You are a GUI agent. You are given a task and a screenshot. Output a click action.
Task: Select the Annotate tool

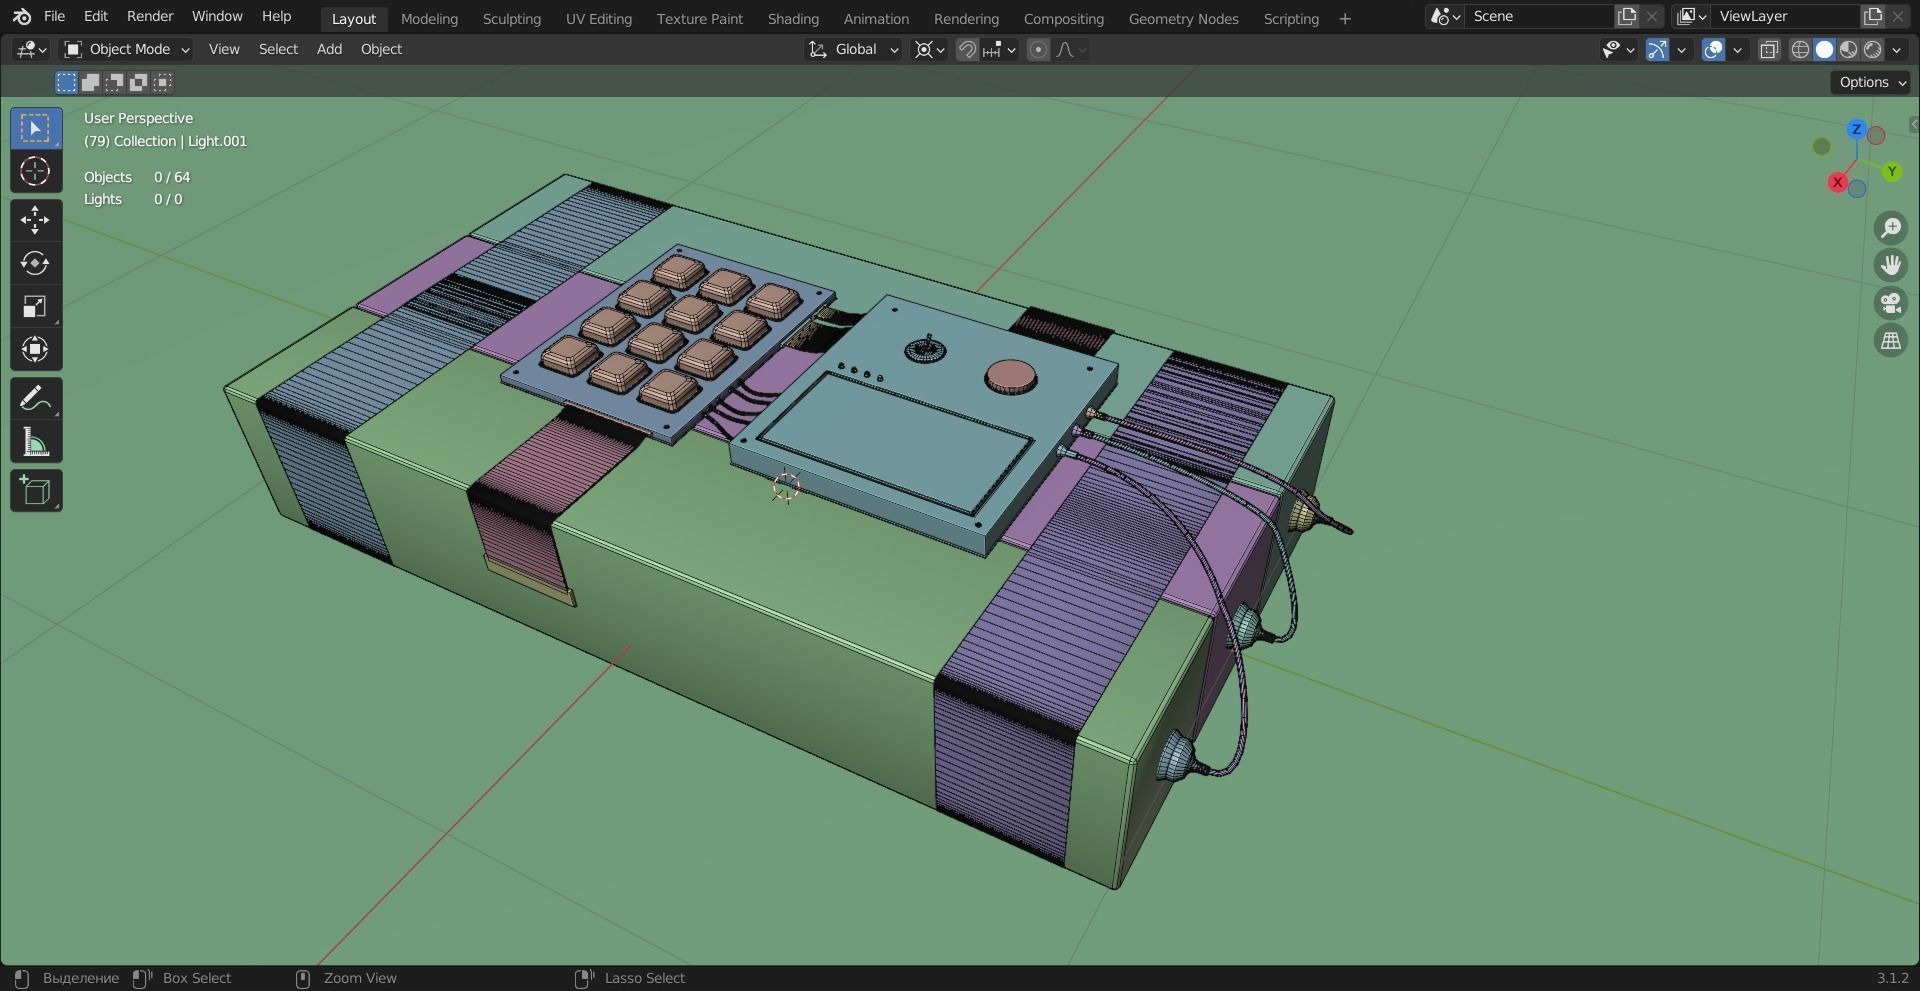pos(35,398)
